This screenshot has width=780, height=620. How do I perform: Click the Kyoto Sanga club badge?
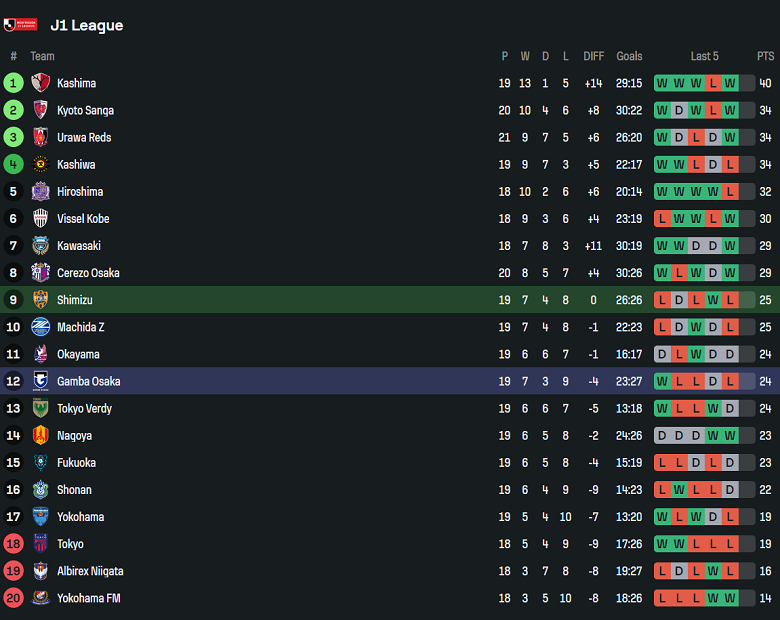[x=41, y=110]
